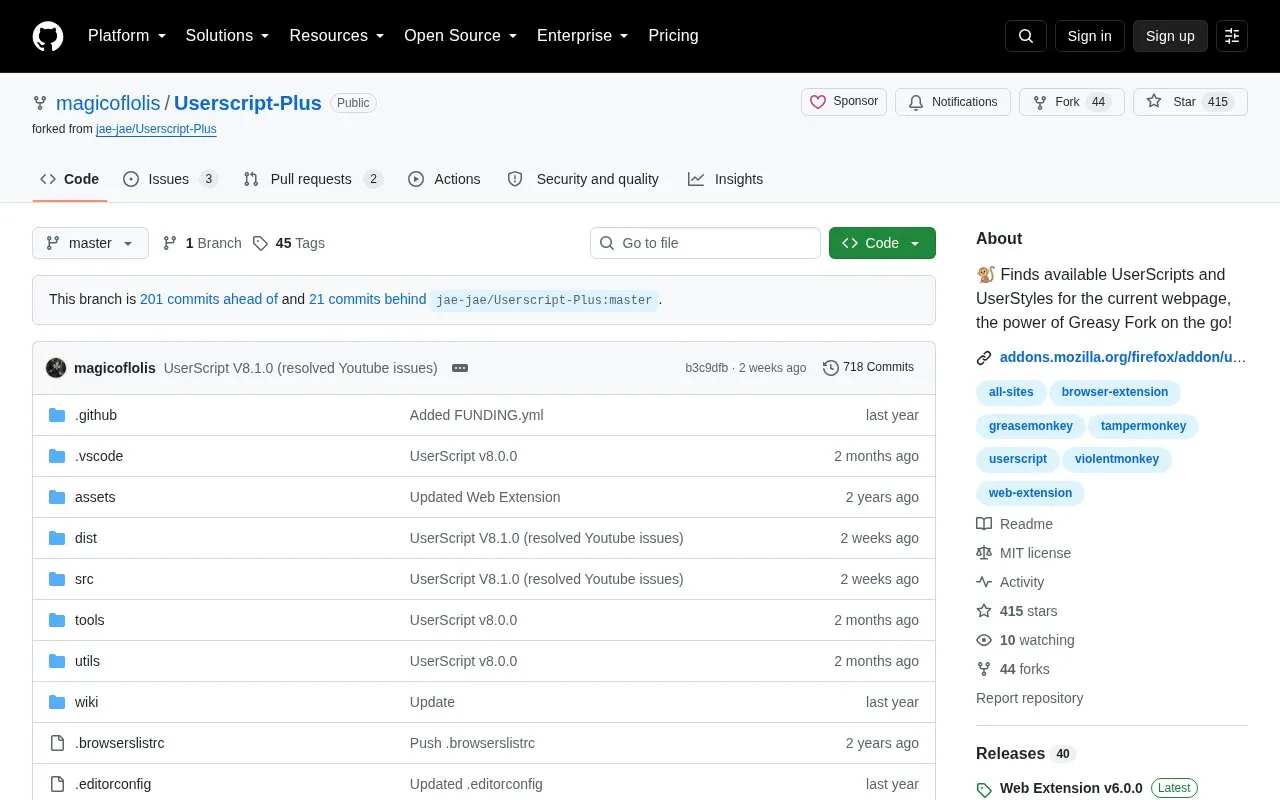This screenshot has height=800, width=1280.
Task: Click the tag icon beside Web Extension v6.0.0
Action: coord(984,789)
